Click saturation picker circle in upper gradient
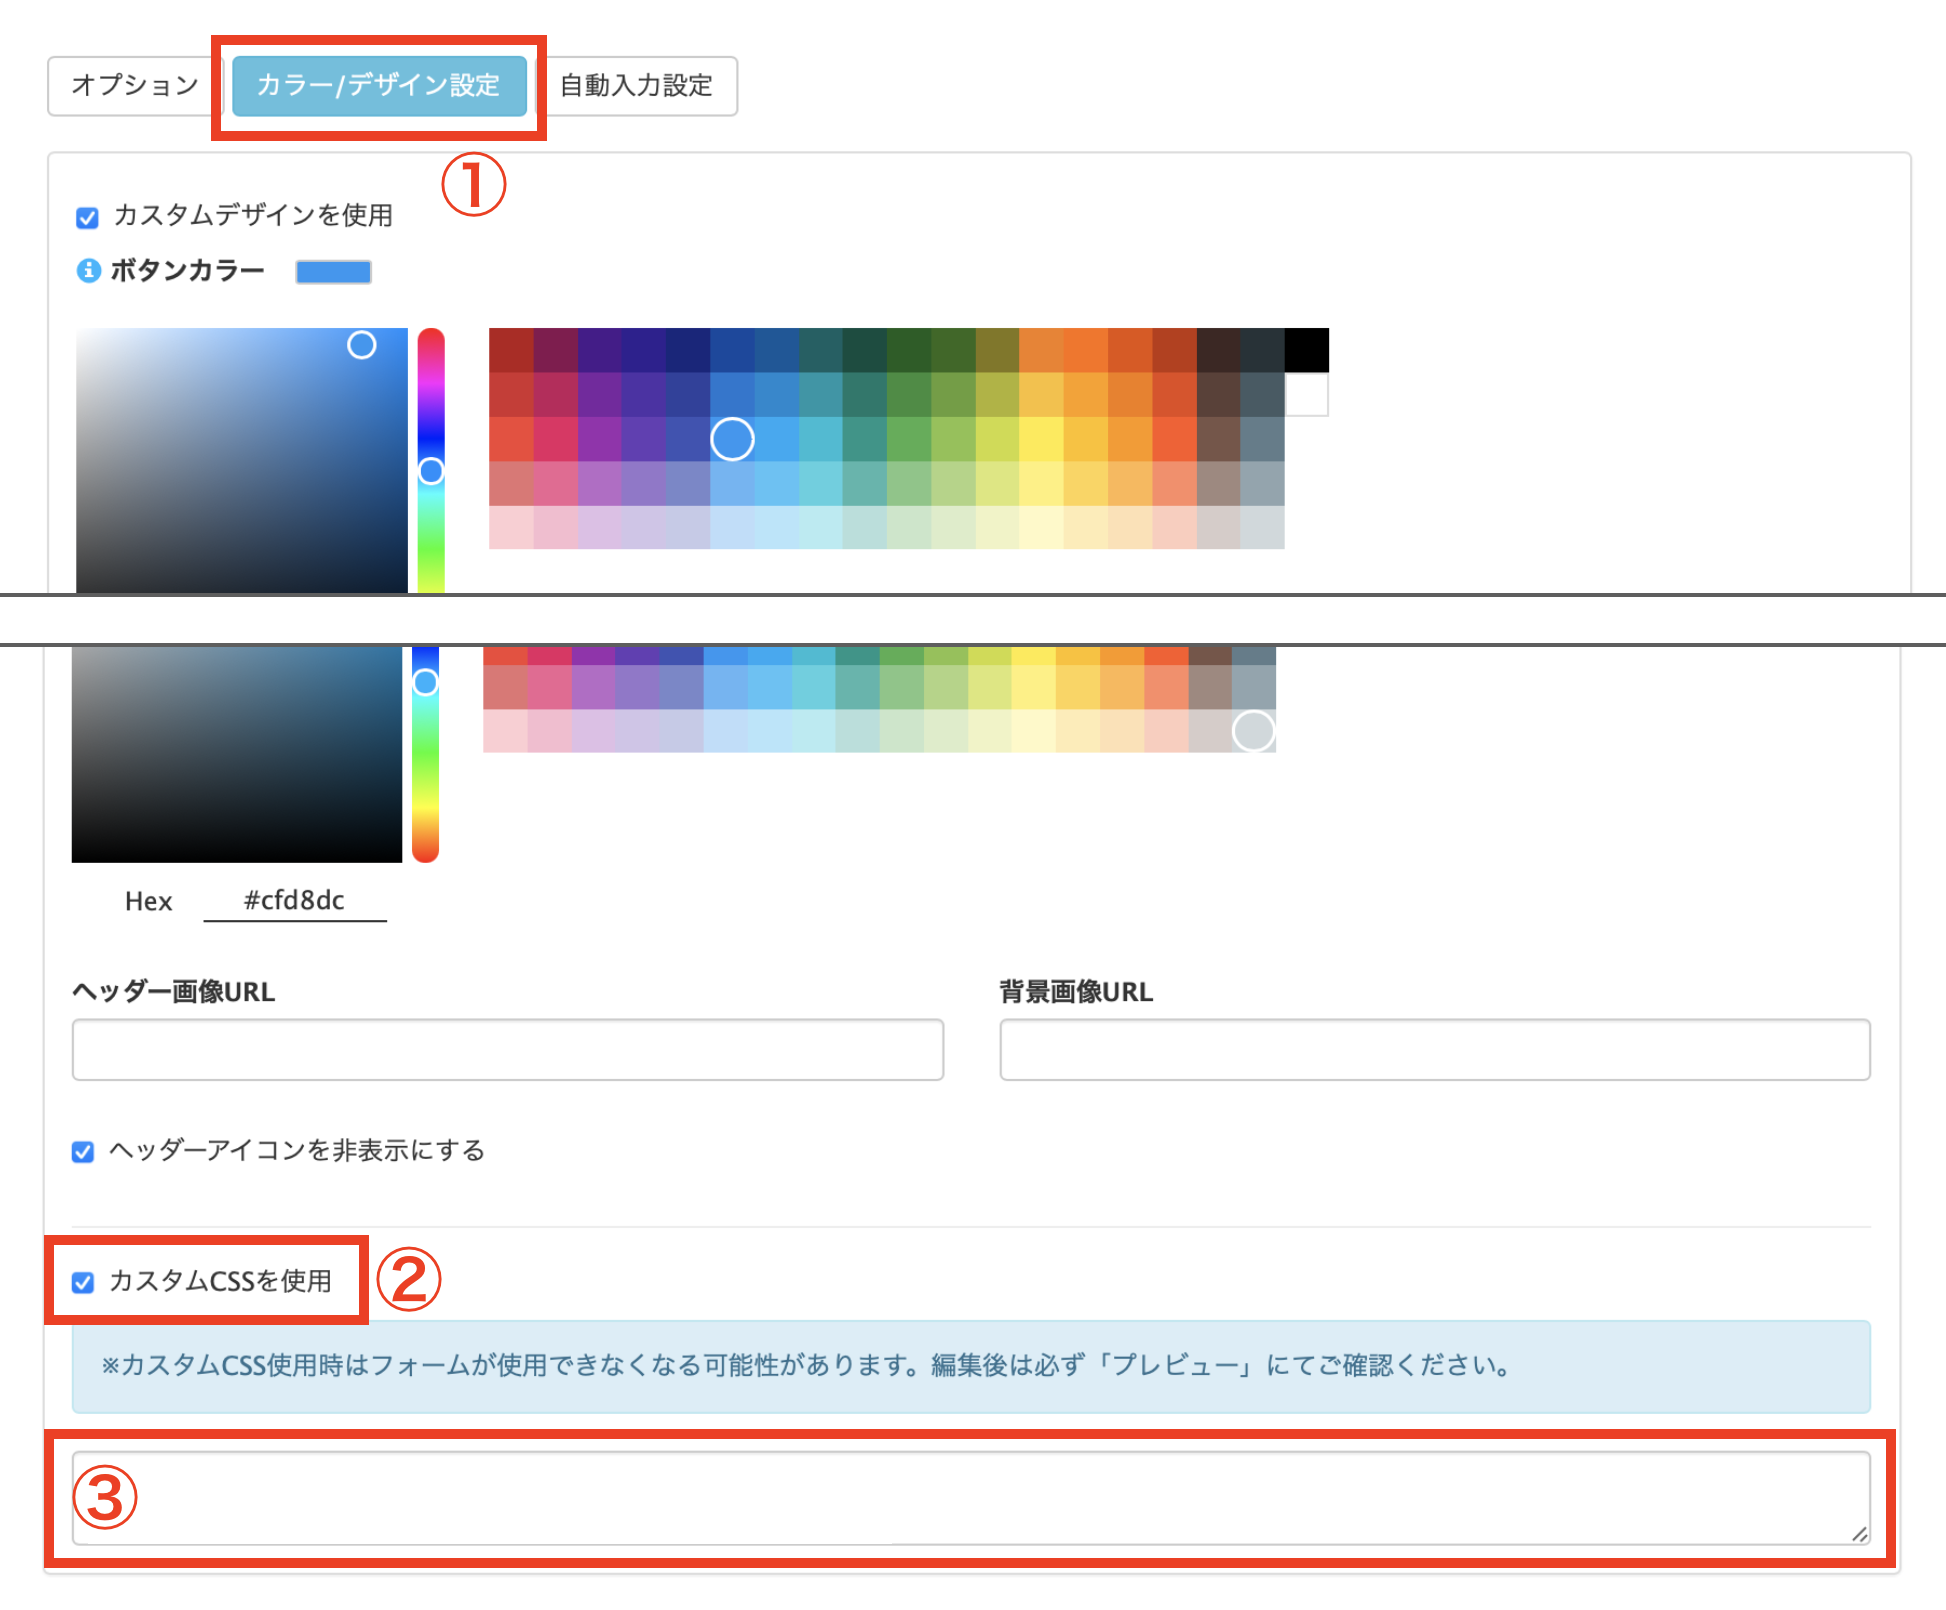Image resolution: width=1946 pixels, height=1610 pixels. point(361,345)
